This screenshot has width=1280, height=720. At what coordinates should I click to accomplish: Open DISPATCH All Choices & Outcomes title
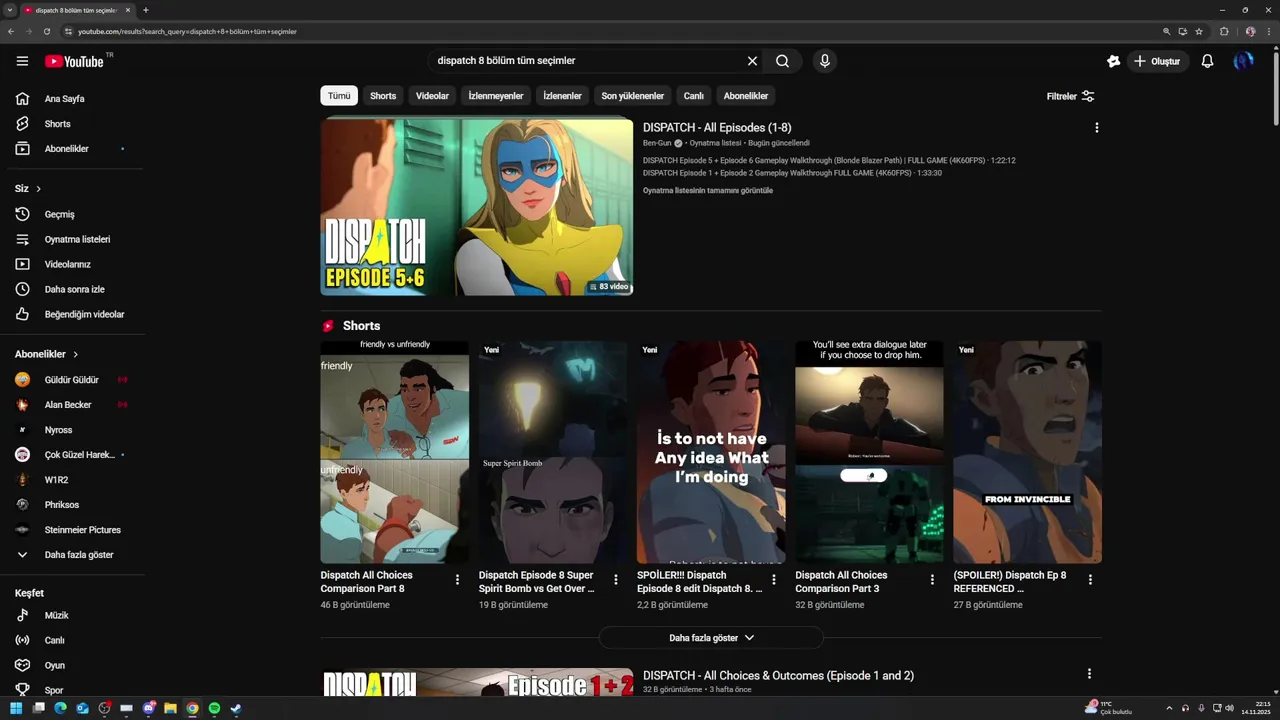click(x=778, y=676)
